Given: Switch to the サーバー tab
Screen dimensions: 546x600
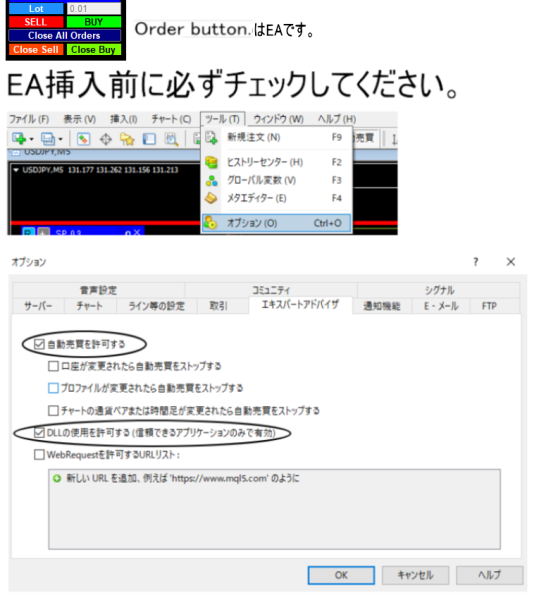Looking at the screenshot, I should click(38, 306).
